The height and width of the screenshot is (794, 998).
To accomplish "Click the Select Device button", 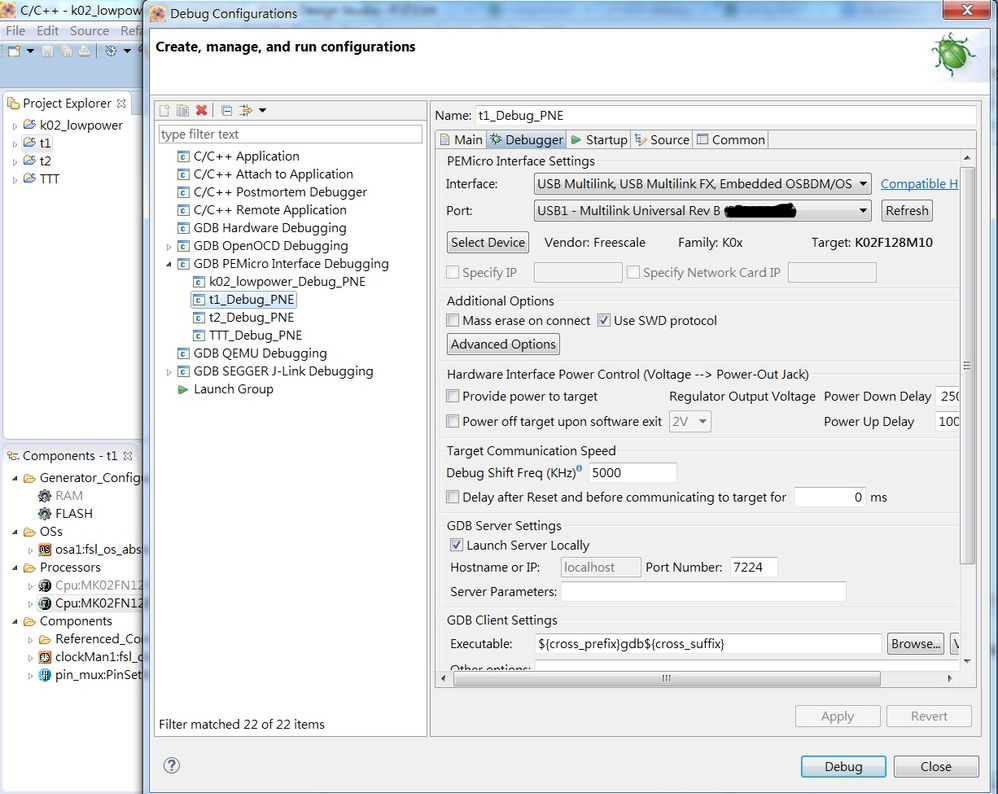I will [x=488, y=243].
